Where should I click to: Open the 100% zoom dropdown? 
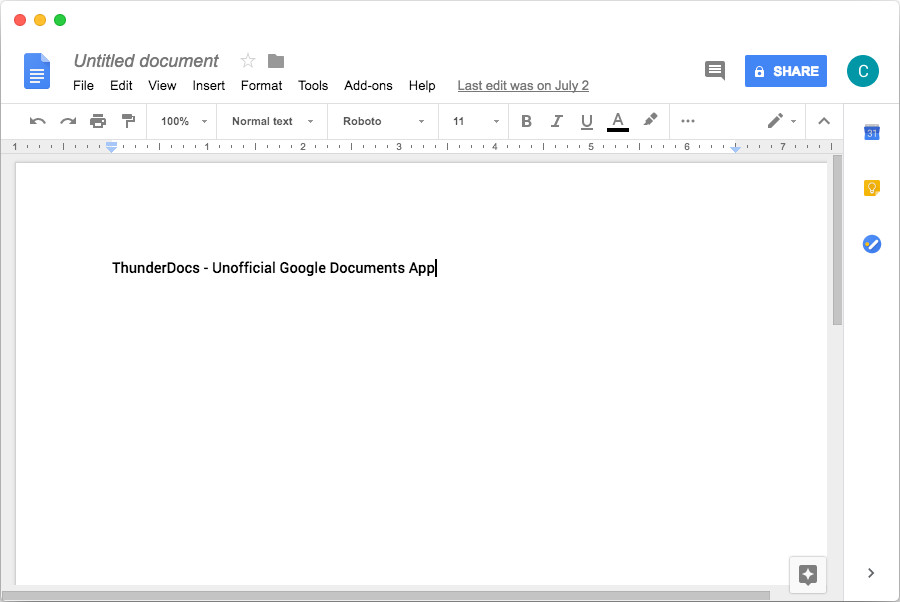(x=183, y=121)
